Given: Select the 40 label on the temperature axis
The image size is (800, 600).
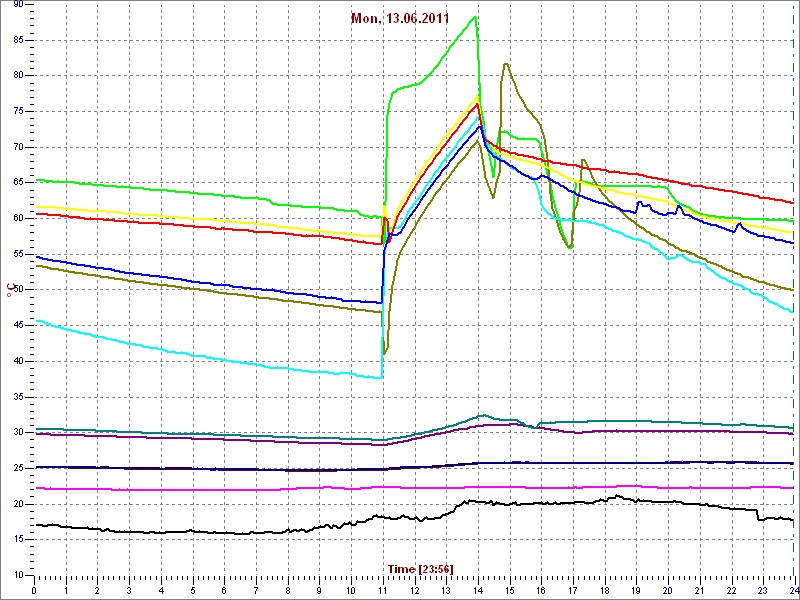Looking at the screenshot, I should tap(18, 361).
